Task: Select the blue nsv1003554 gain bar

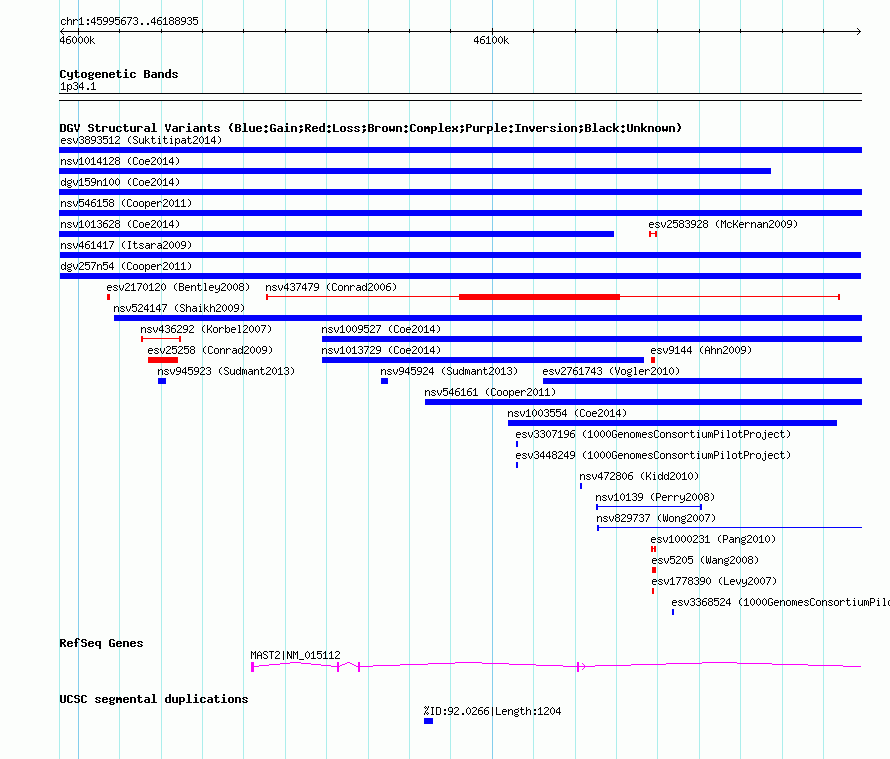Action: (x=672, y=423)
